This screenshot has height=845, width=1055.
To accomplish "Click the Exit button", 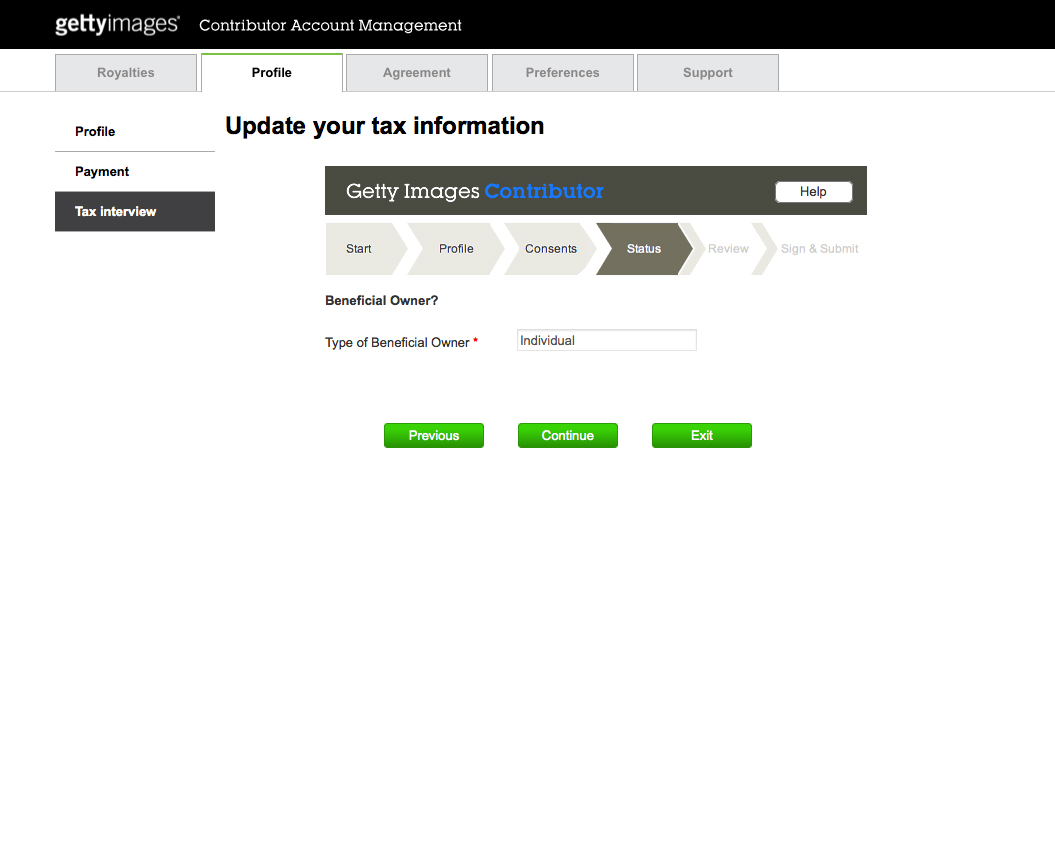I will click(x=702, y=435).
